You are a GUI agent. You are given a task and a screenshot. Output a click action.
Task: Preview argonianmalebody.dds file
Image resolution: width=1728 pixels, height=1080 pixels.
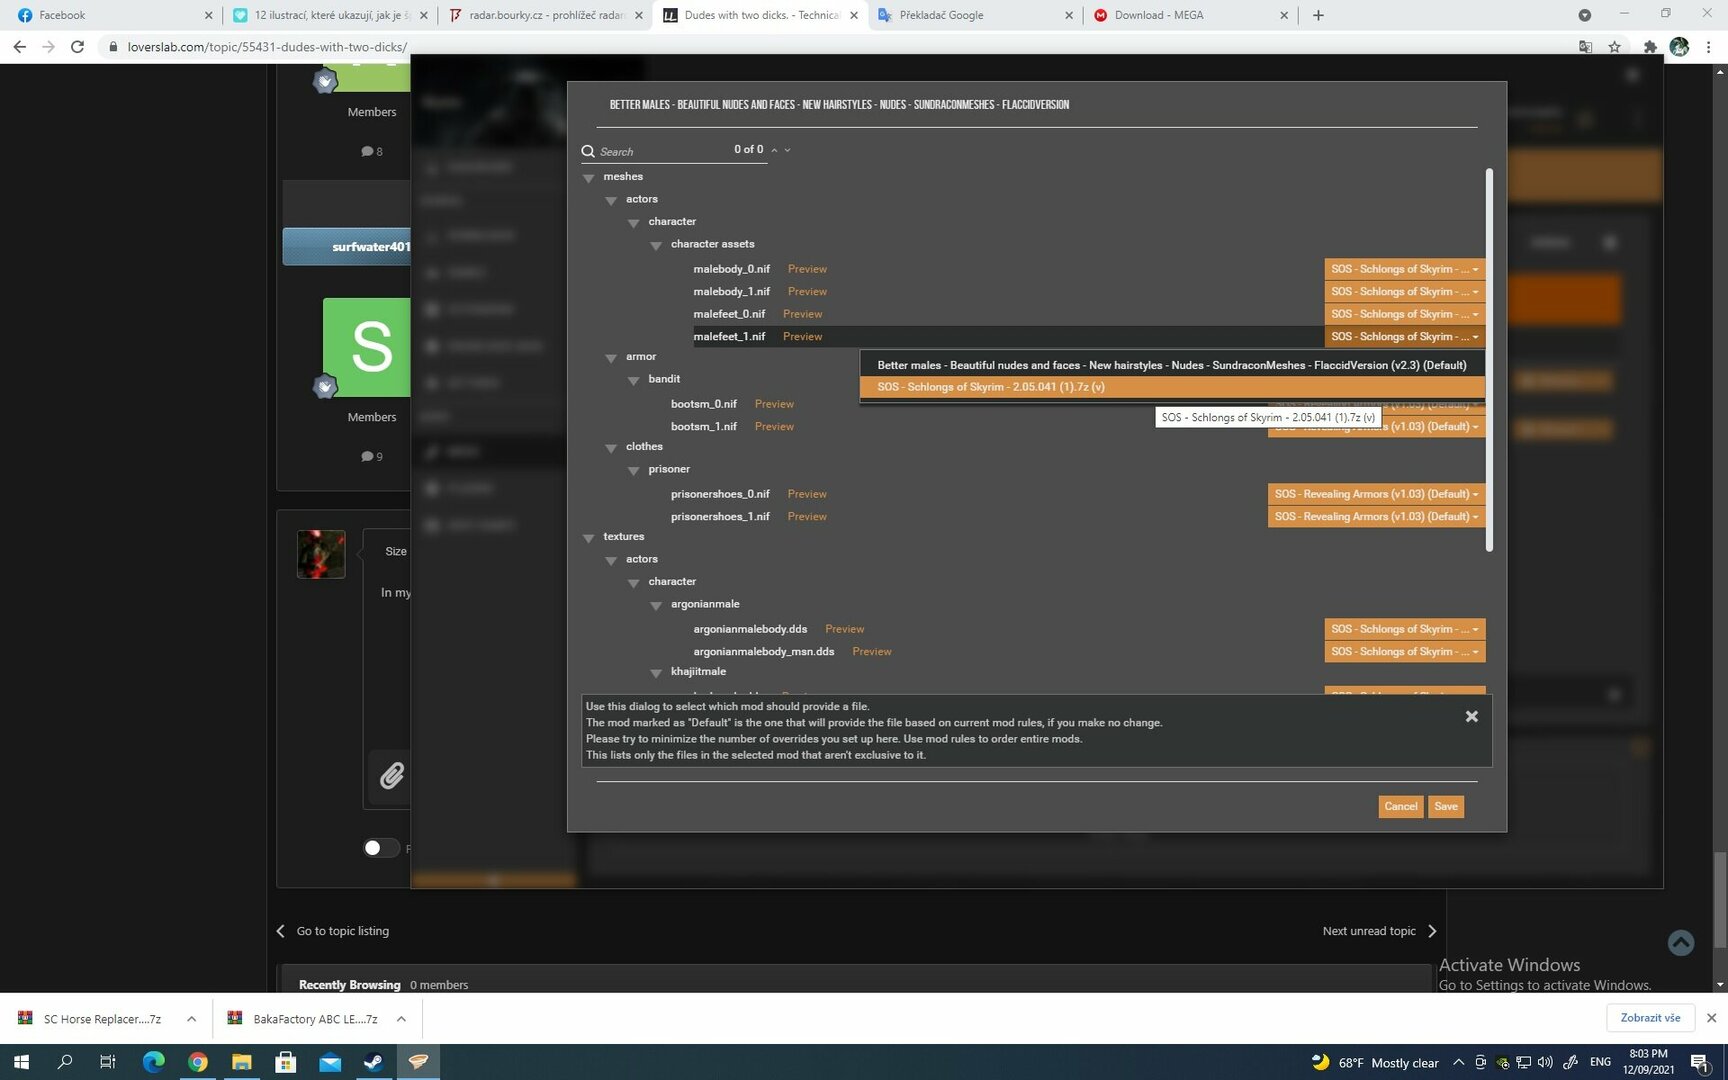click(844, 629)
